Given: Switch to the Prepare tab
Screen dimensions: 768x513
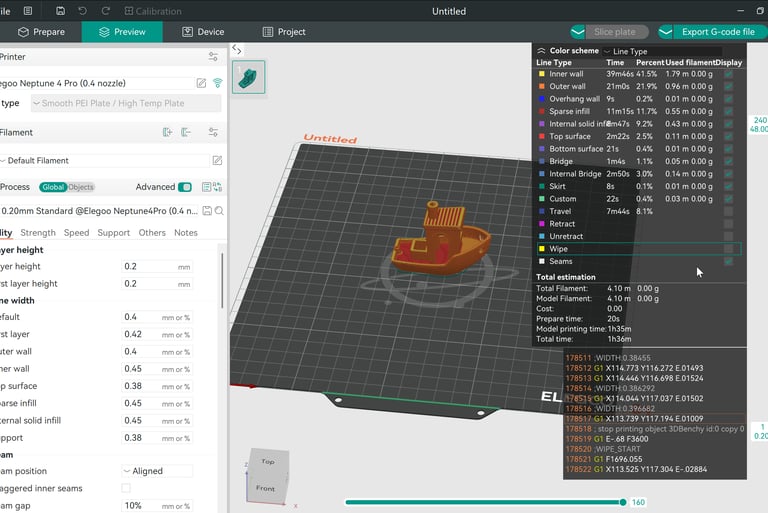Looking at the screenshot, I should pos(41,32).
